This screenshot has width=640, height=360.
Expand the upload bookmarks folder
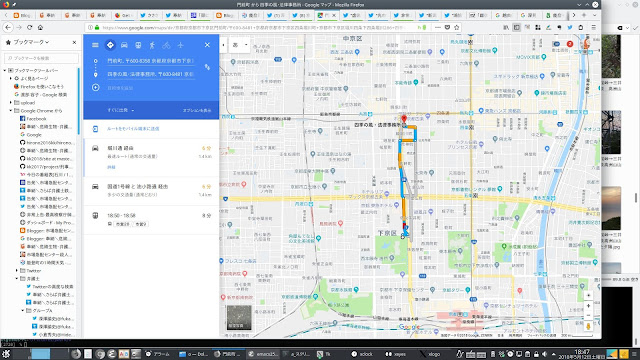click(x=11, y=102)
